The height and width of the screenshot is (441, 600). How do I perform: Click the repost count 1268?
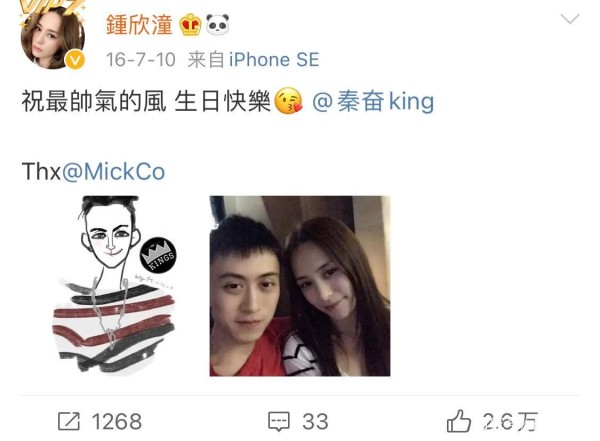click(117, 421)
